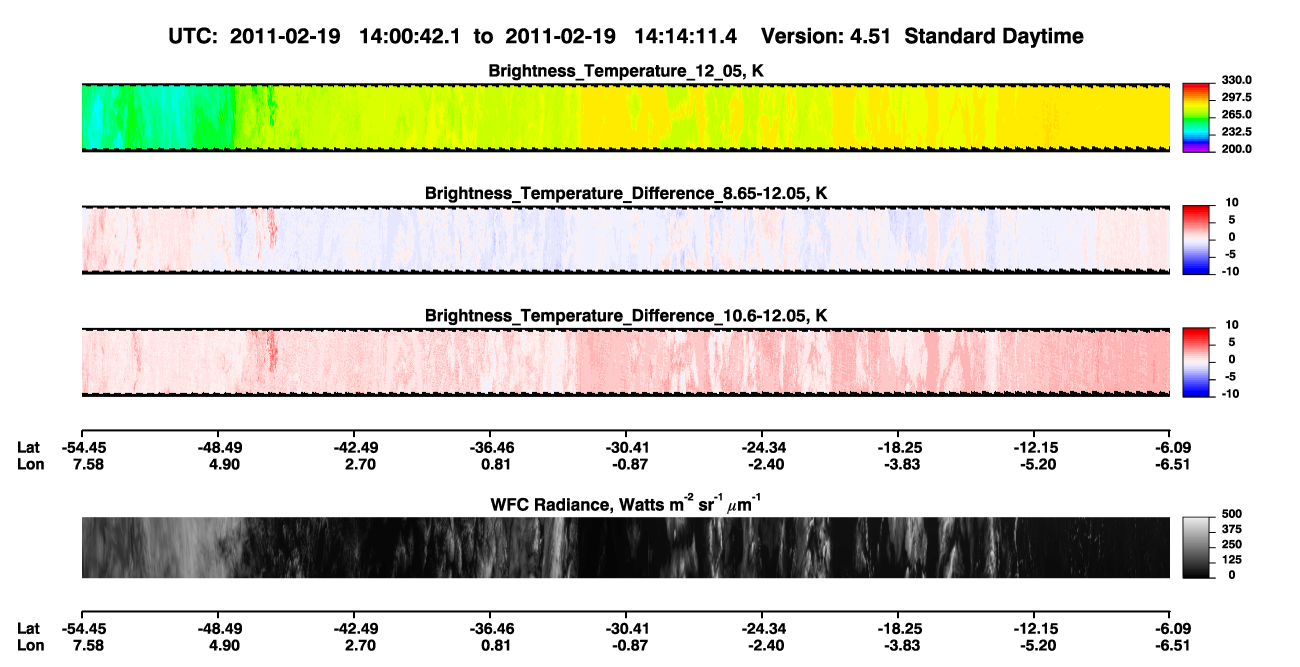
Task: Click the red-blue color bar beside the 10.6-12.05 panel
Action: click(1197, 362)
